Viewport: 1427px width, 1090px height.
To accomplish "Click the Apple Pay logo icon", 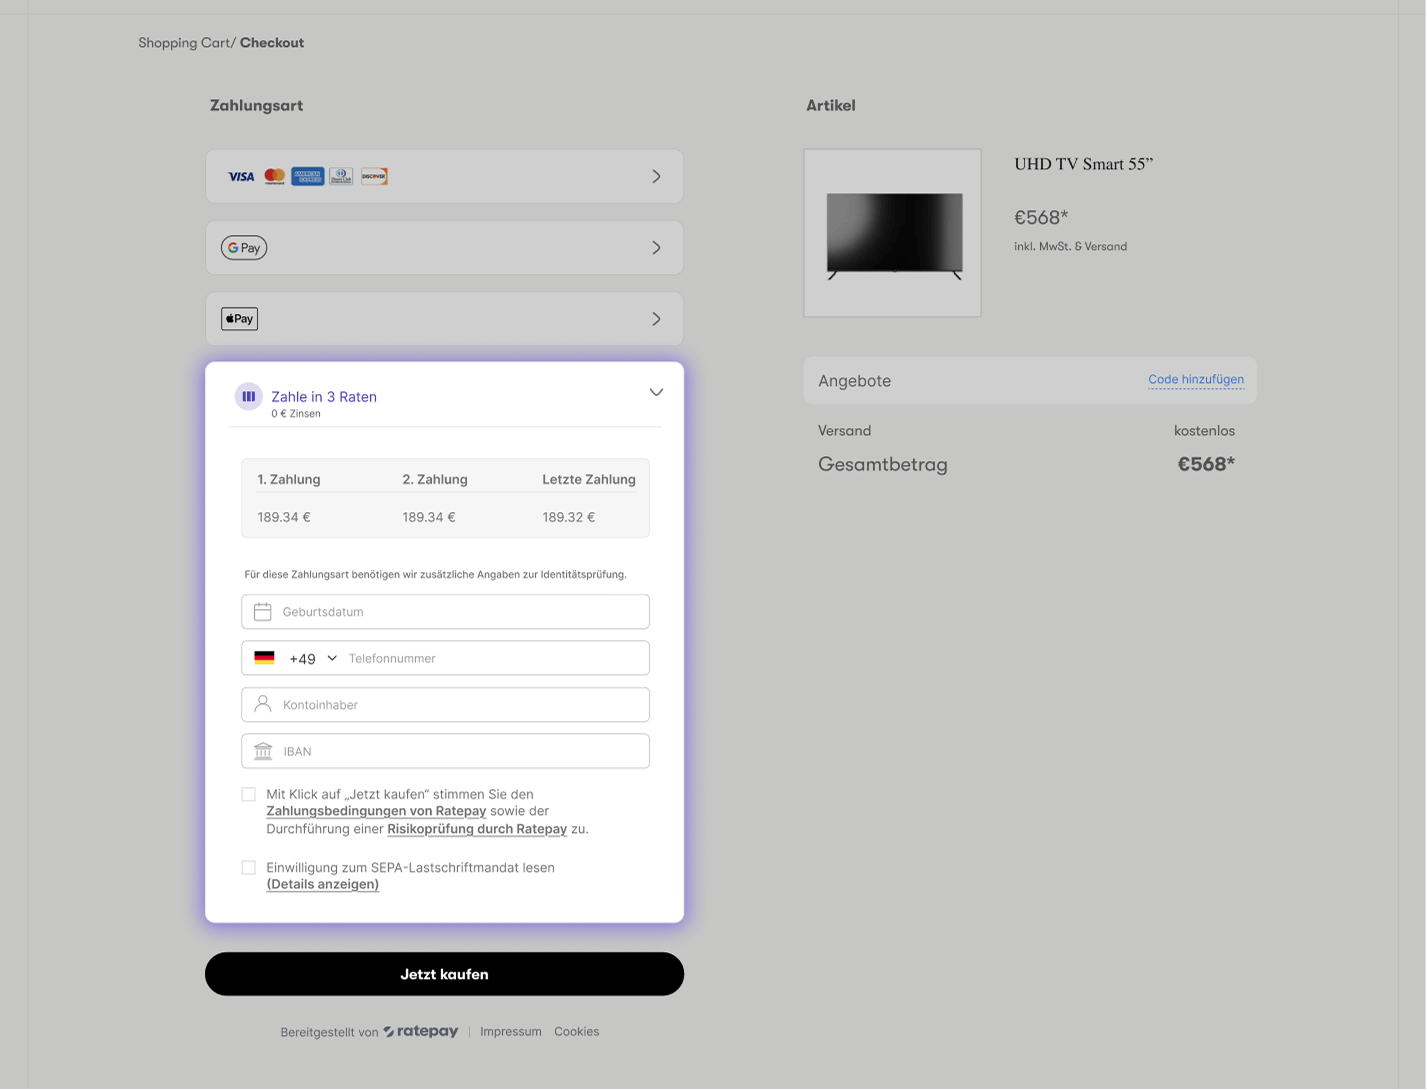I will 240,319.
